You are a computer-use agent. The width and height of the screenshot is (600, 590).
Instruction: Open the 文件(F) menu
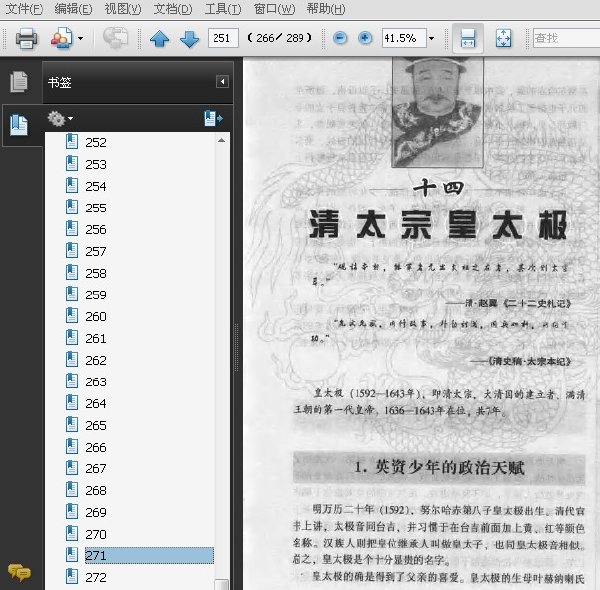coord(24,8)
